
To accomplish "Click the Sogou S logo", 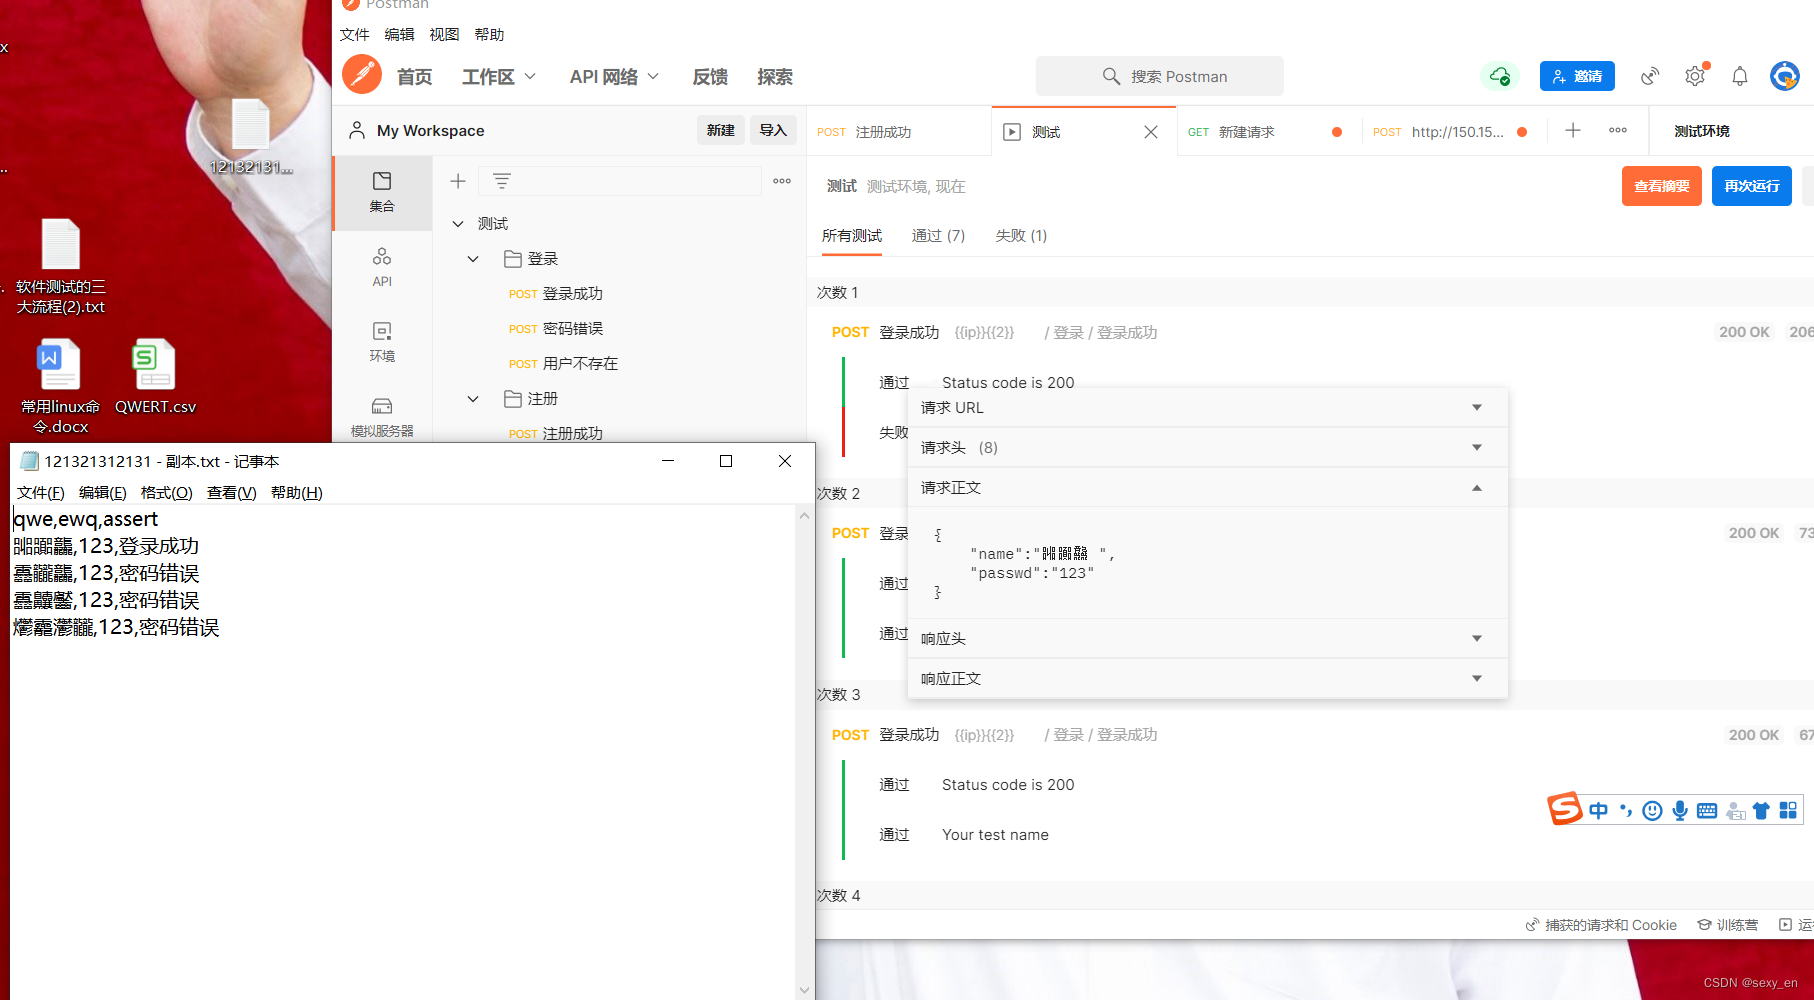I will tap(1565, 808).
